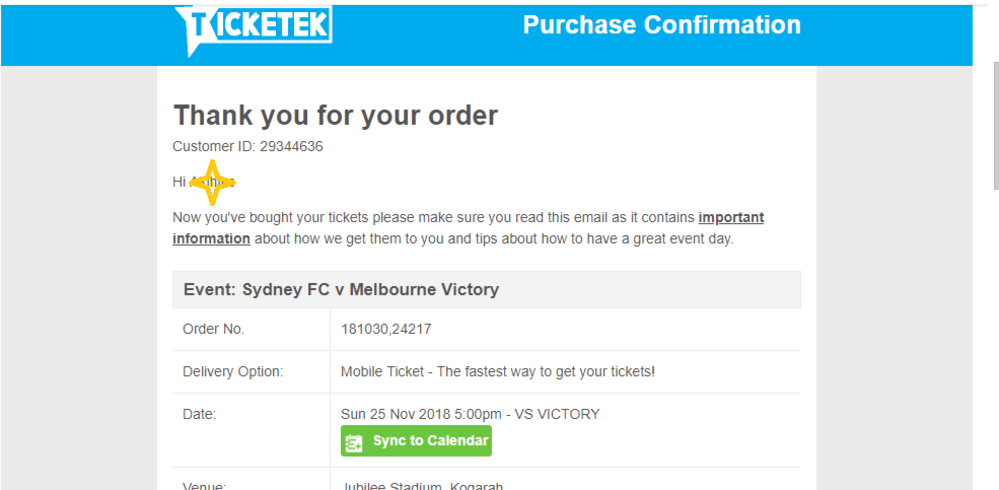Click the calendar icon in Sync button
The height and width of the screenshot is (490, 999).
click(x=354, y=442)
